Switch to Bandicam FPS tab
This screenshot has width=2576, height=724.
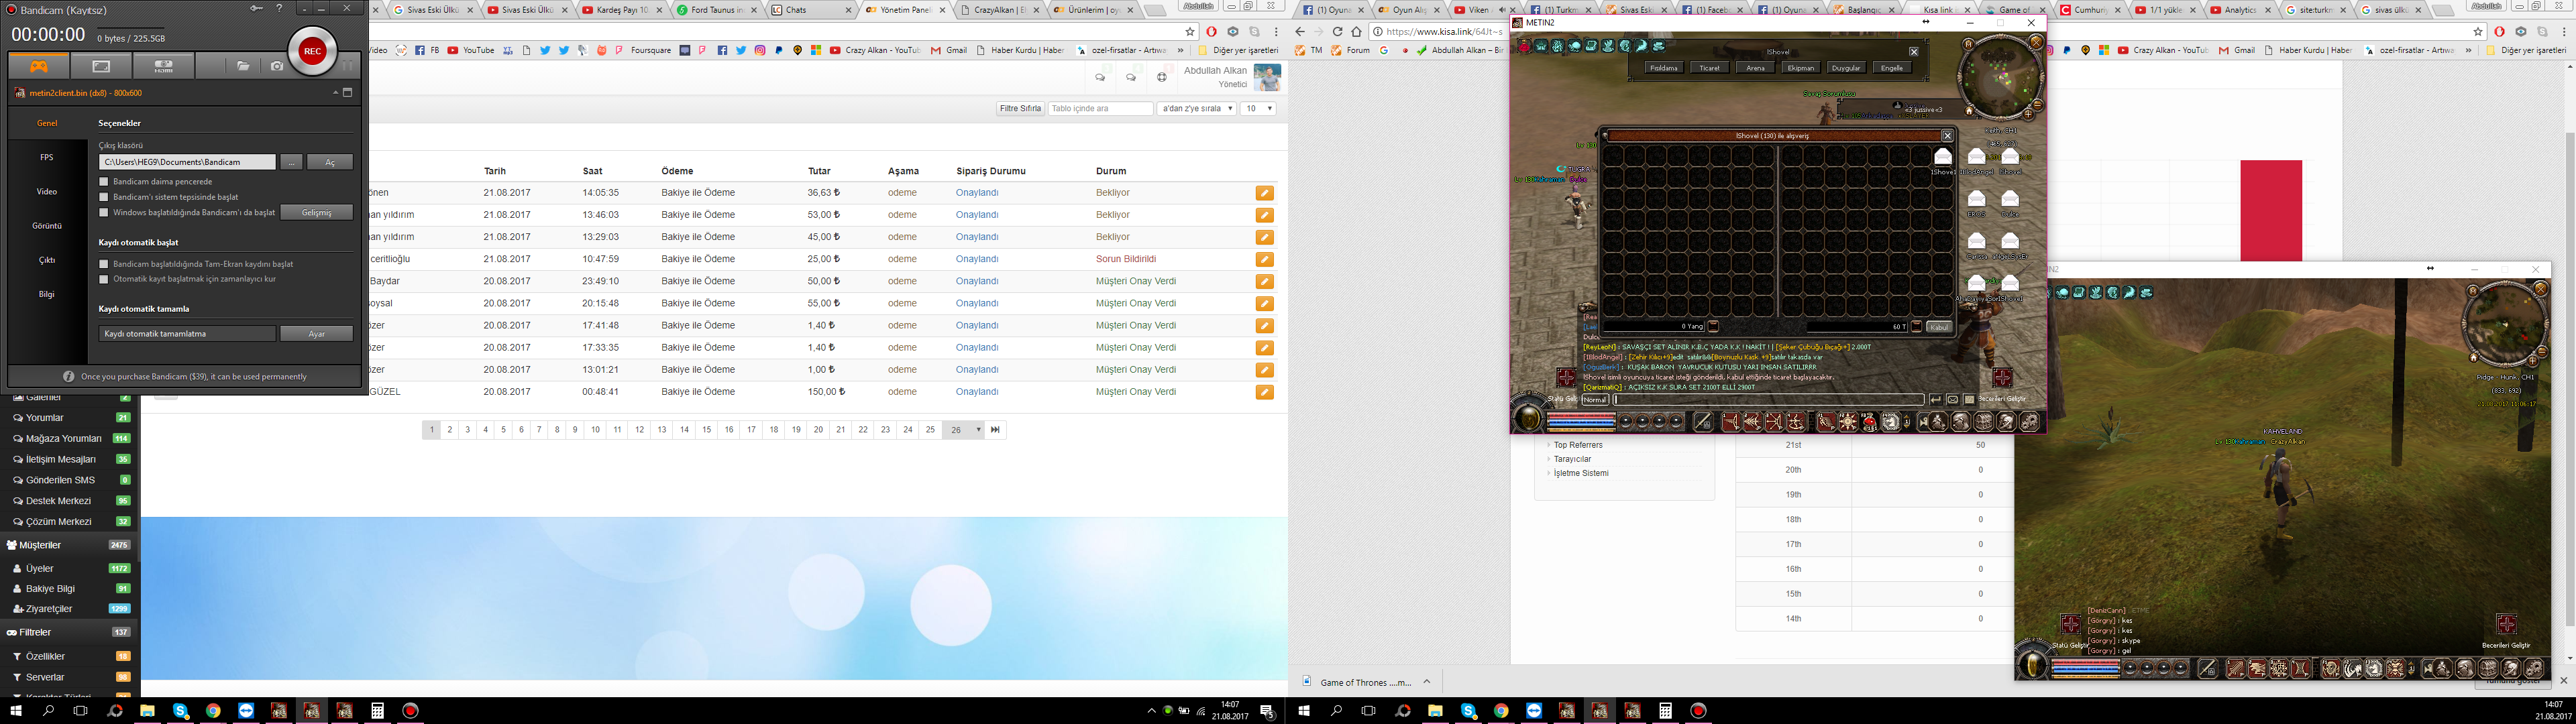click(47, 157)
